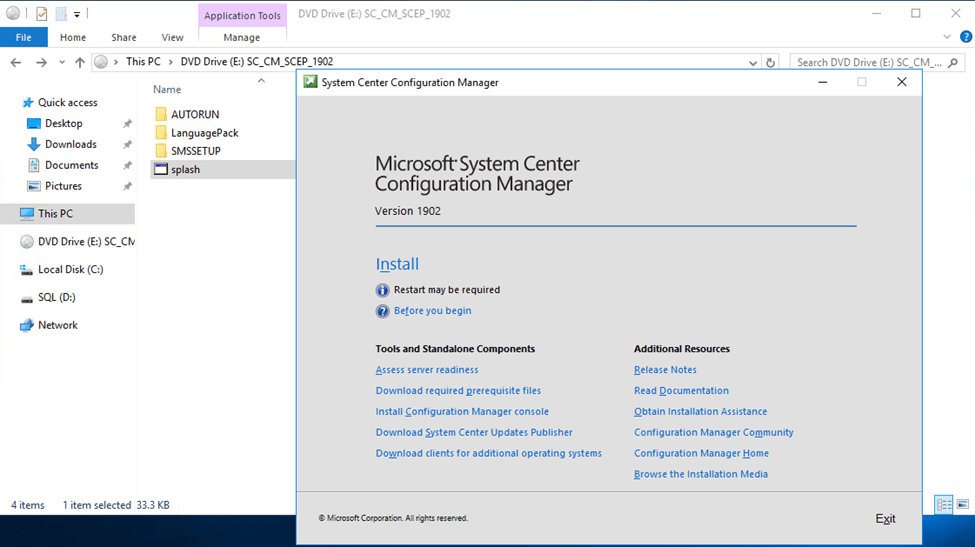
Task: Click the Exit button
Action: point(885,519)
